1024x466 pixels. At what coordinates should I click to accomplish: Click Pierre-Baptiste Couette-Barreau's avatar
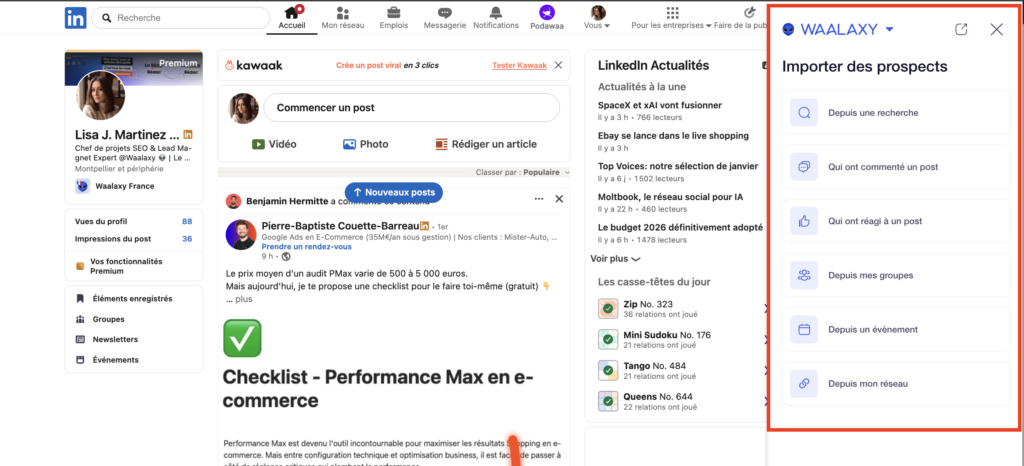(x=241, y=235)
